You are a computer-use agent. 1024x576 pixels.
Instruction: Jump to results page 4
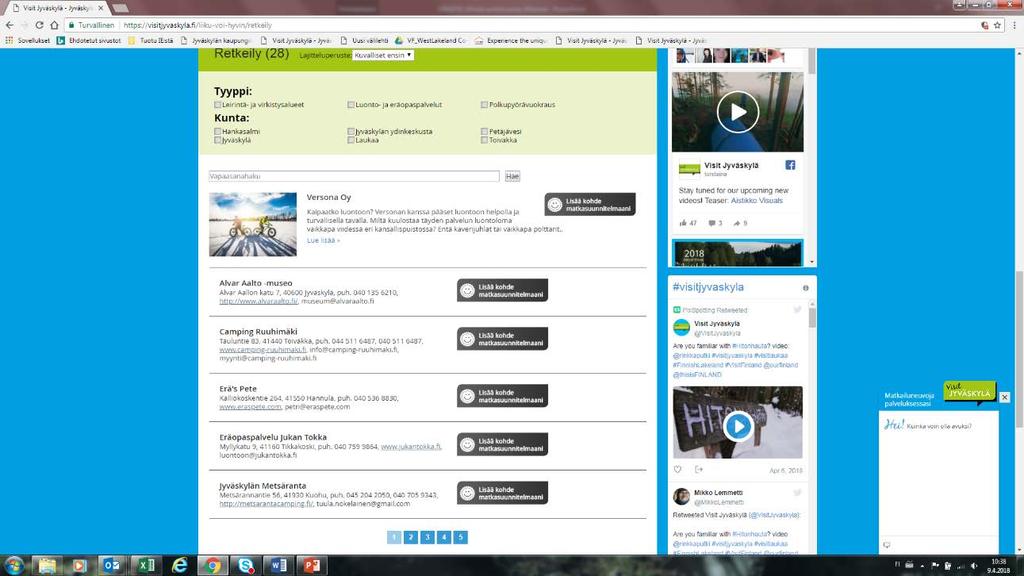pos(443,537)
